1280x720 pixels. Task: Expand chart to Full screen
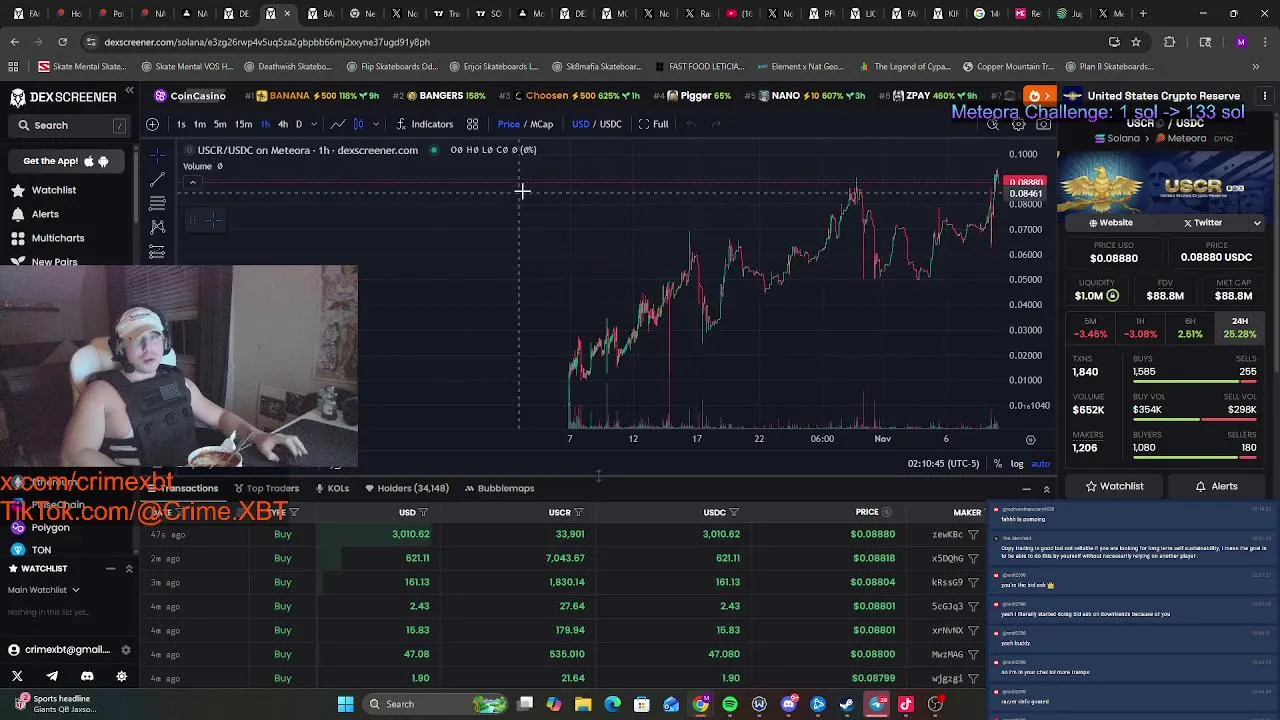coord(653,124)
